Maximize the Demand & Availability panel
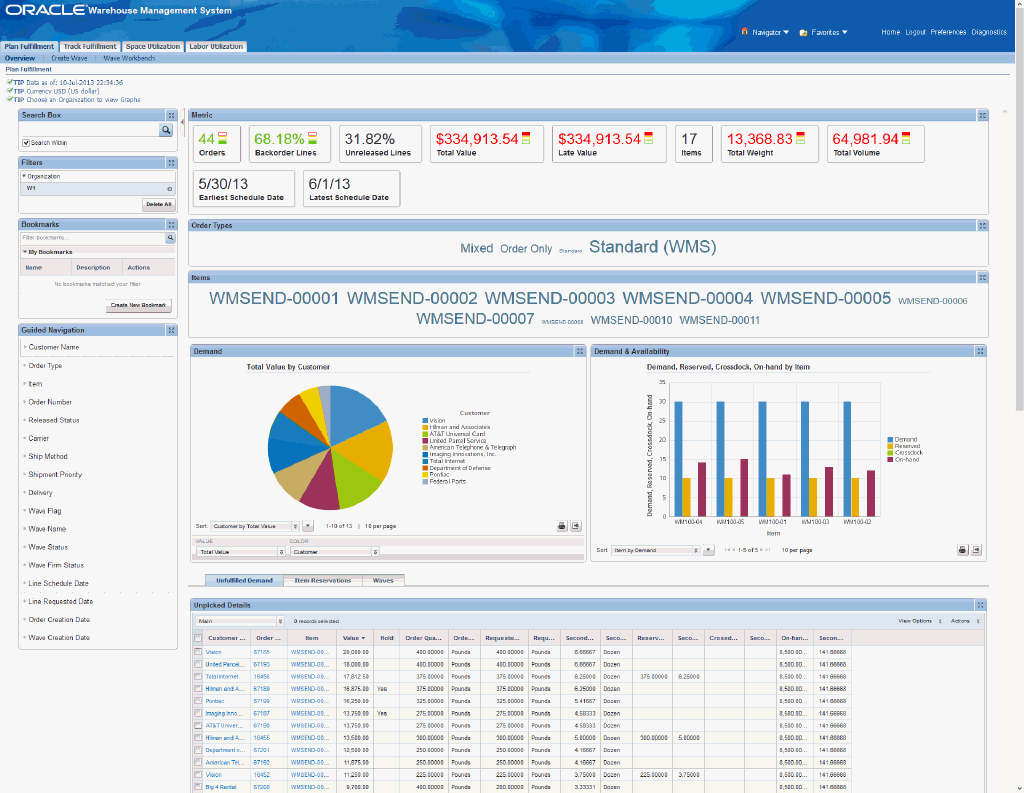This screenshot has width=1024, height=793. point(980,351)
